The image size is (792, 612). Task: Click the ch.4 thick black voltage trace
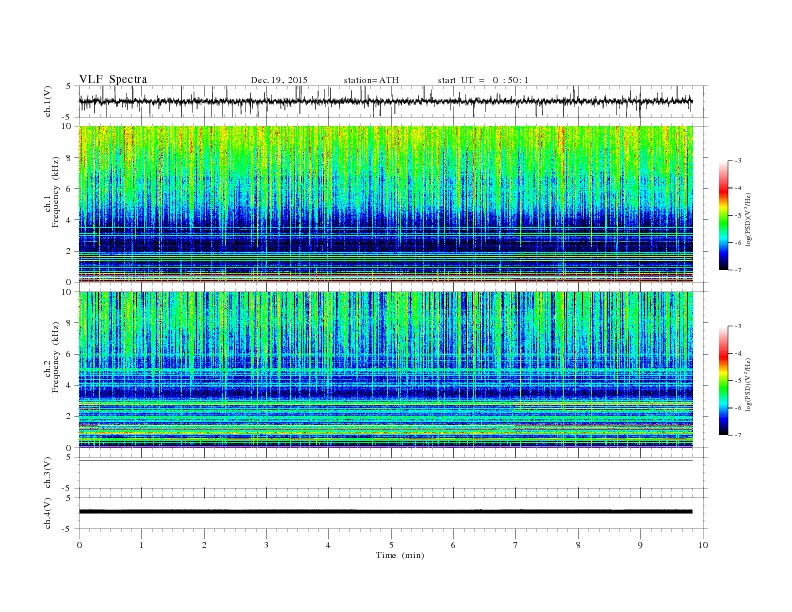coord(385,512)
